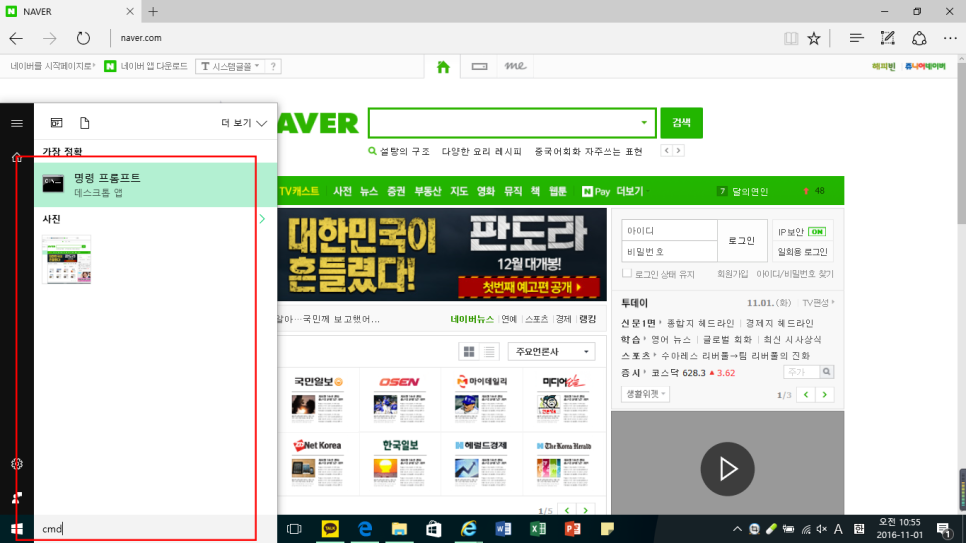Open 명령 프롬프트 search result
Image resolution: width=966 pixels, height=543 pixels.
click(155, 184)
